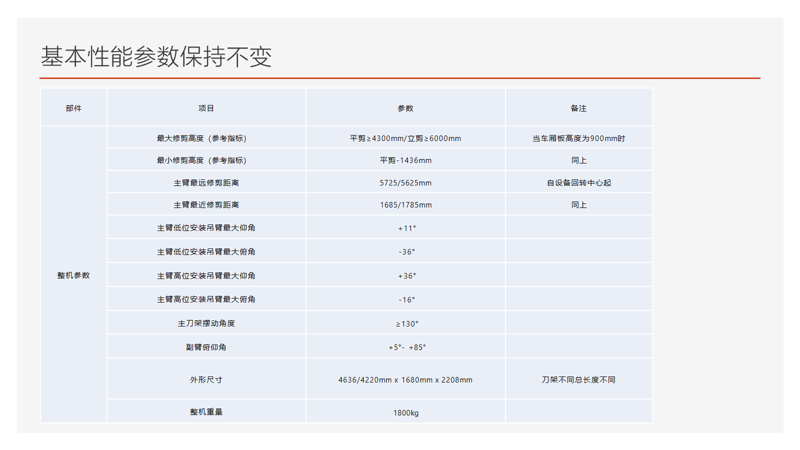The width and height of the screenshot is (800, 450).
Task: Click the 刀架不同总长度不同 remark
Action: coord(578,380)
